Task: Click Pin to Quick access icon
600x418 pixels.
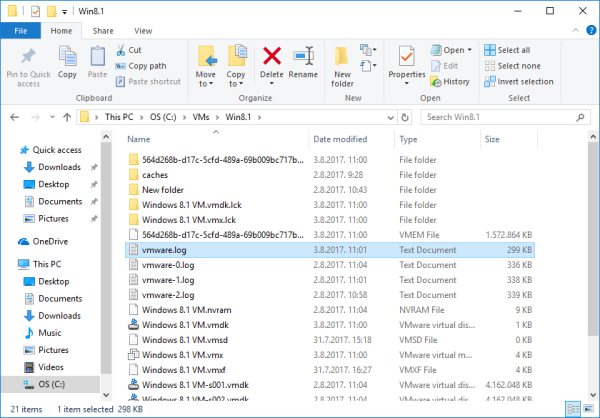Action: [x=29, y=61]
